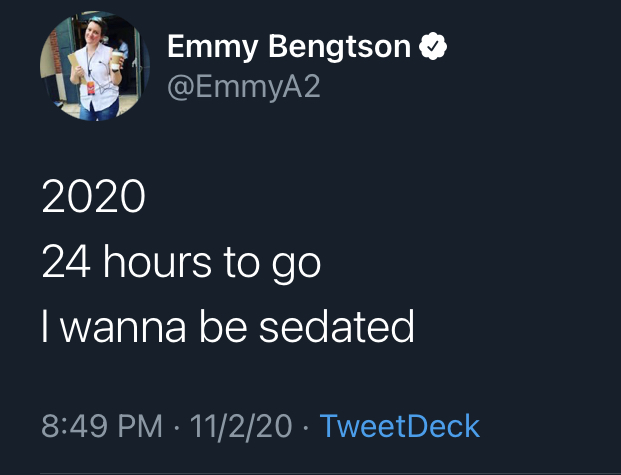Click the tweet line reading 2020
The width and height of the screenshot is (621, 475).
[x=93, y=197]
